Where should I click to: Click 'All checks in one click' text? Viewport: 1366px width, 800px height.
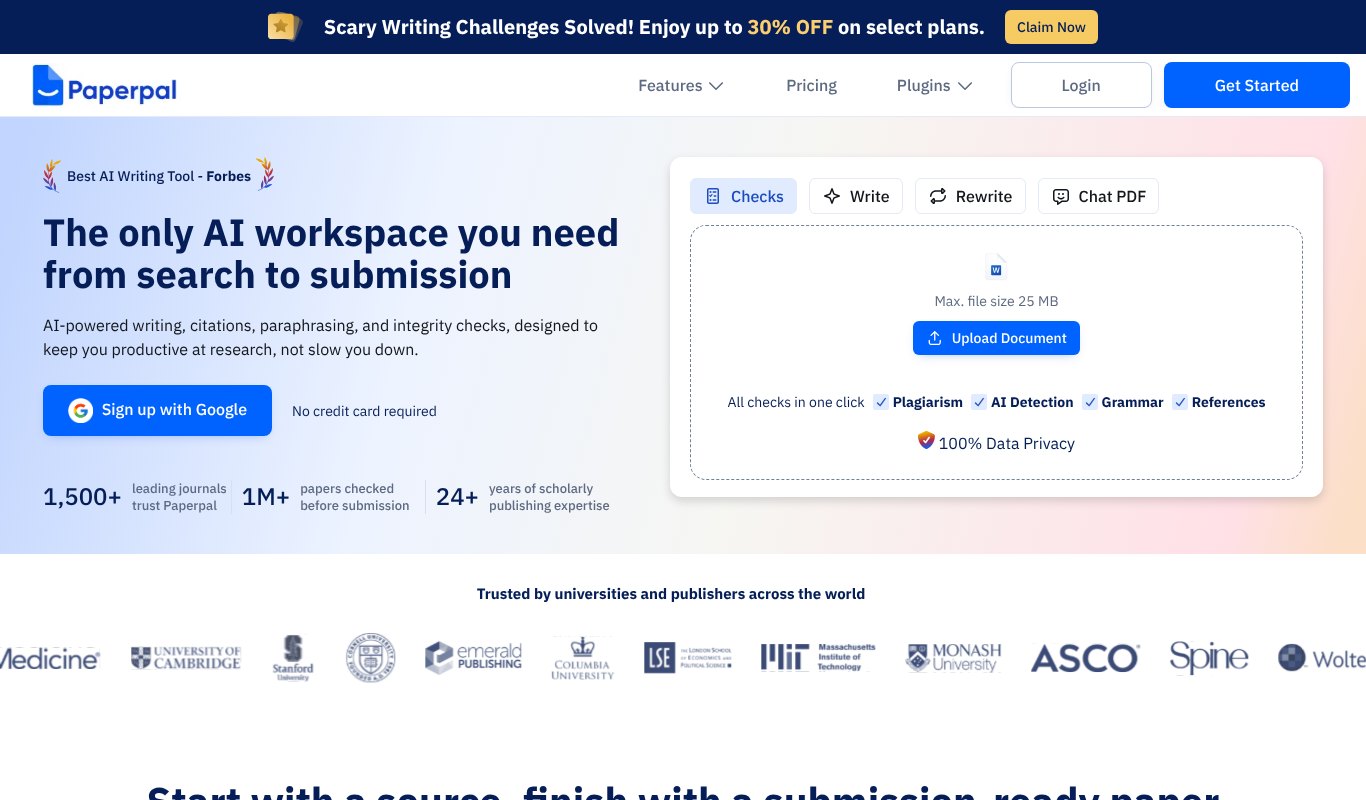[796, 402]
